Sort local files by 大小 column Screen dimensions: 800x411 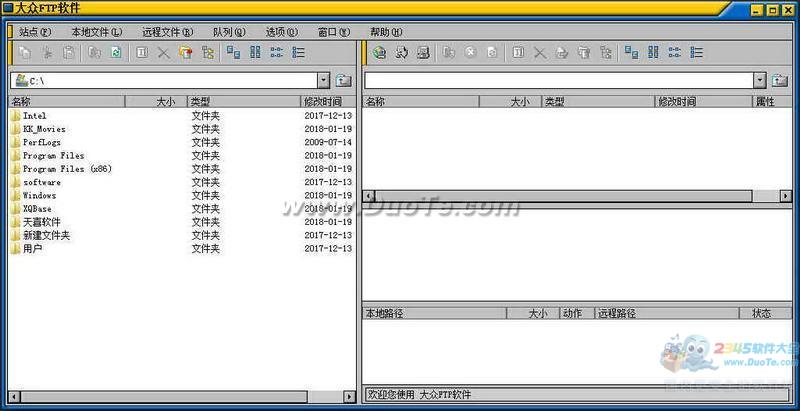[156, 101]
